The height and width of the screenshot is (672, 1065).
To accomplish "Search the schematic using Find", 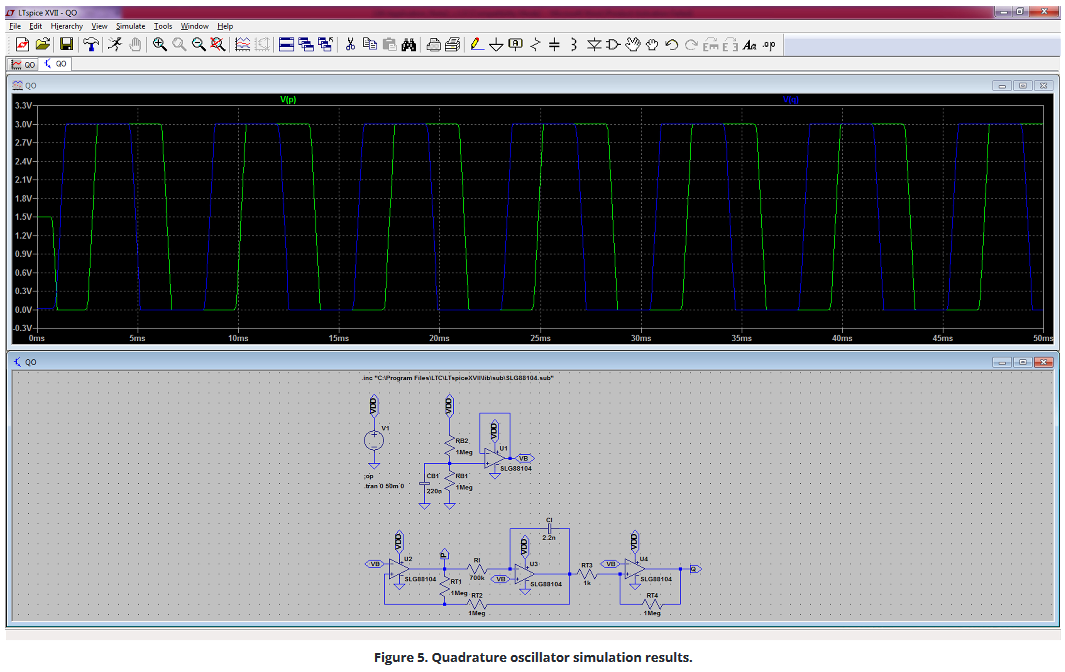I will tap(411, 44).
